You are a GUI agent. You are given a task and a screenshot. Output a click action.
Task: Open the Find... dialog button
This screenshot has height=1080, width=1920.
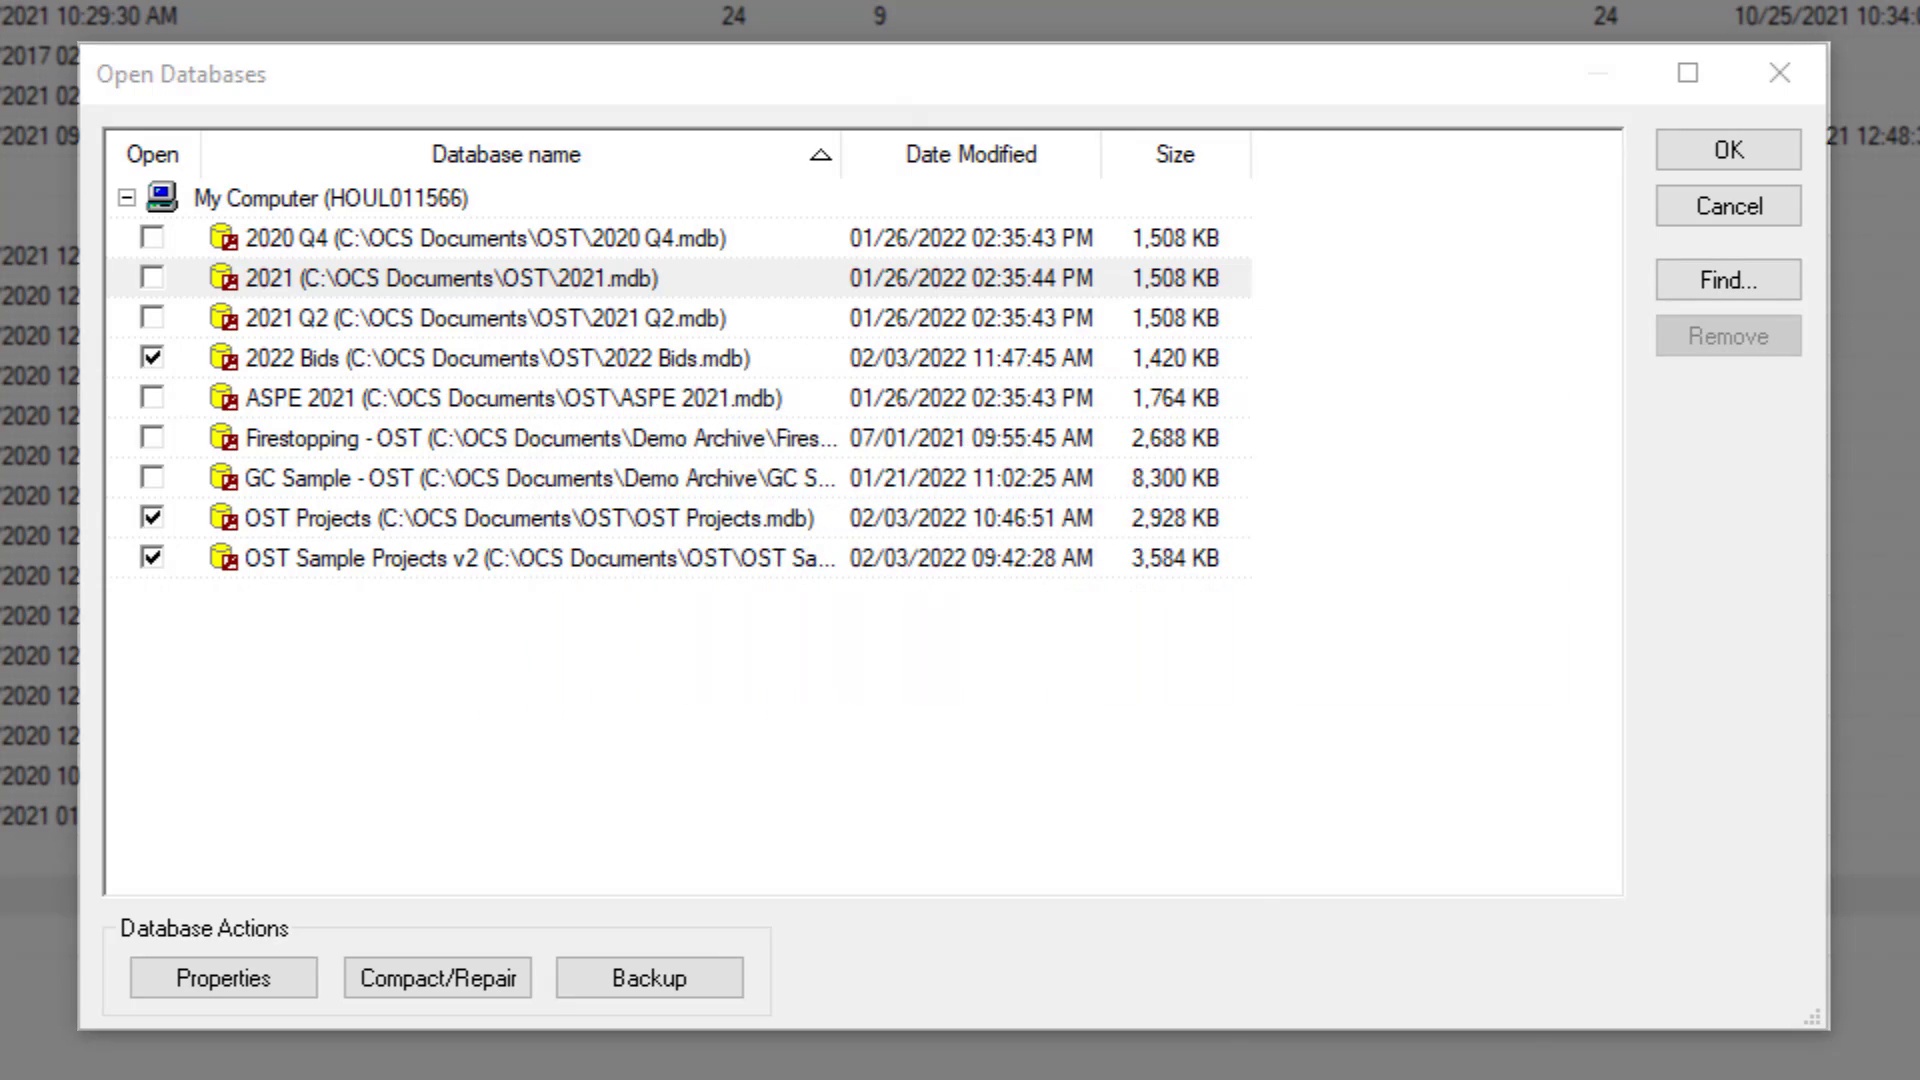tap(1728, 280)
